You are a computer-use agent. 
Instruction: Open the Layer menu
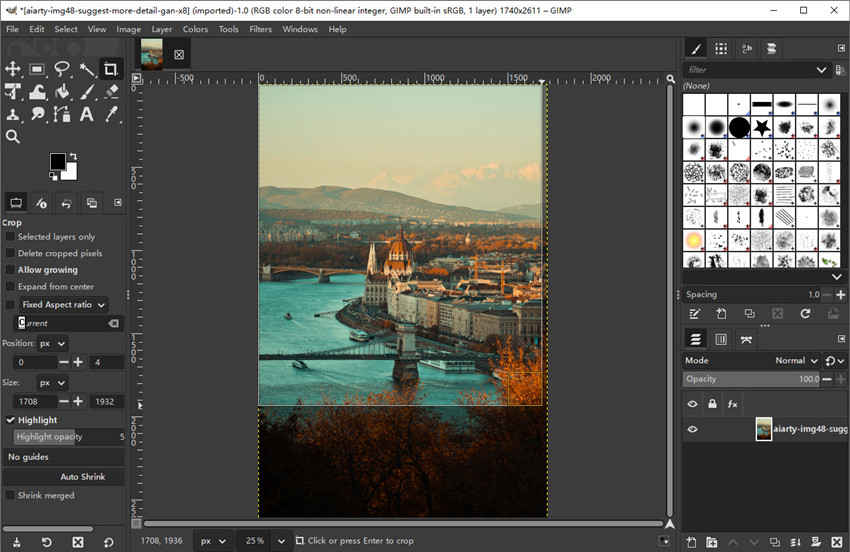click(x=162, y=29)
